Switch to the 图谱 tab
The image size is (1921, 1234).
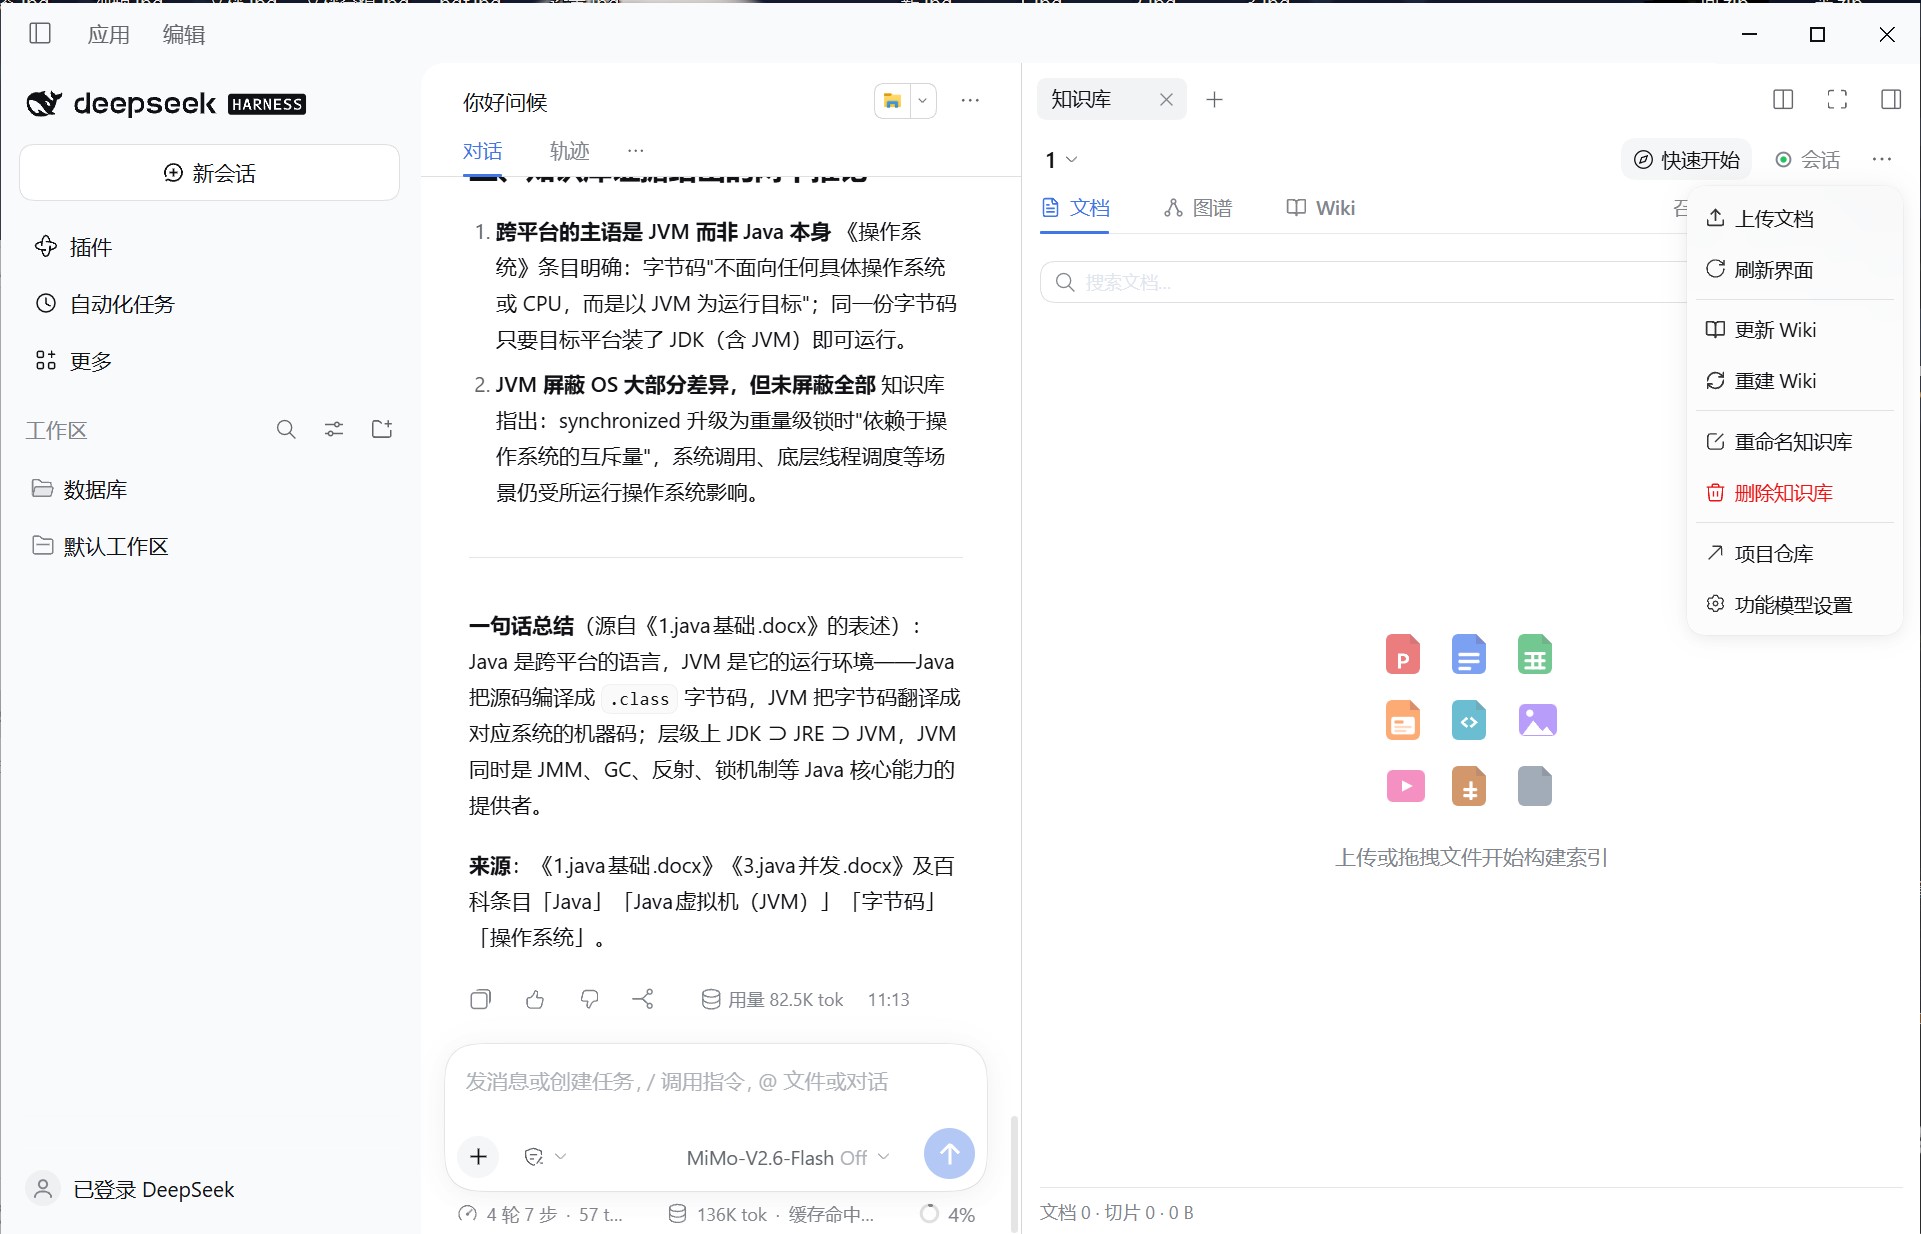[x=1198, y=208]
